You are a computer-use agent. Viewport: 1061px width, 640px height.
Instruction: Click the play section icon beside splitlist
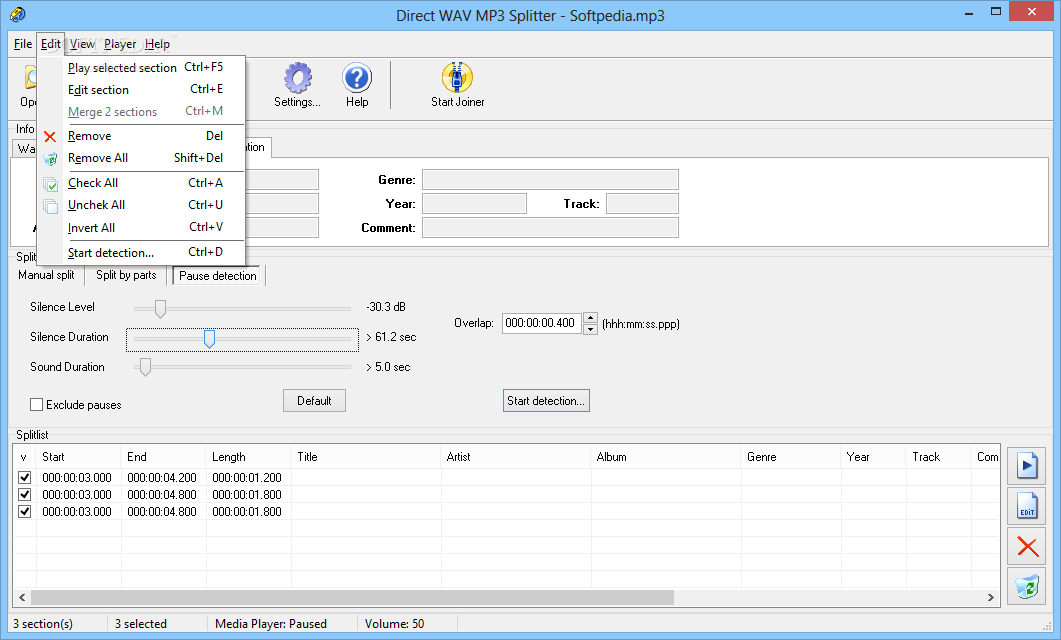[x=1027, y=465]
